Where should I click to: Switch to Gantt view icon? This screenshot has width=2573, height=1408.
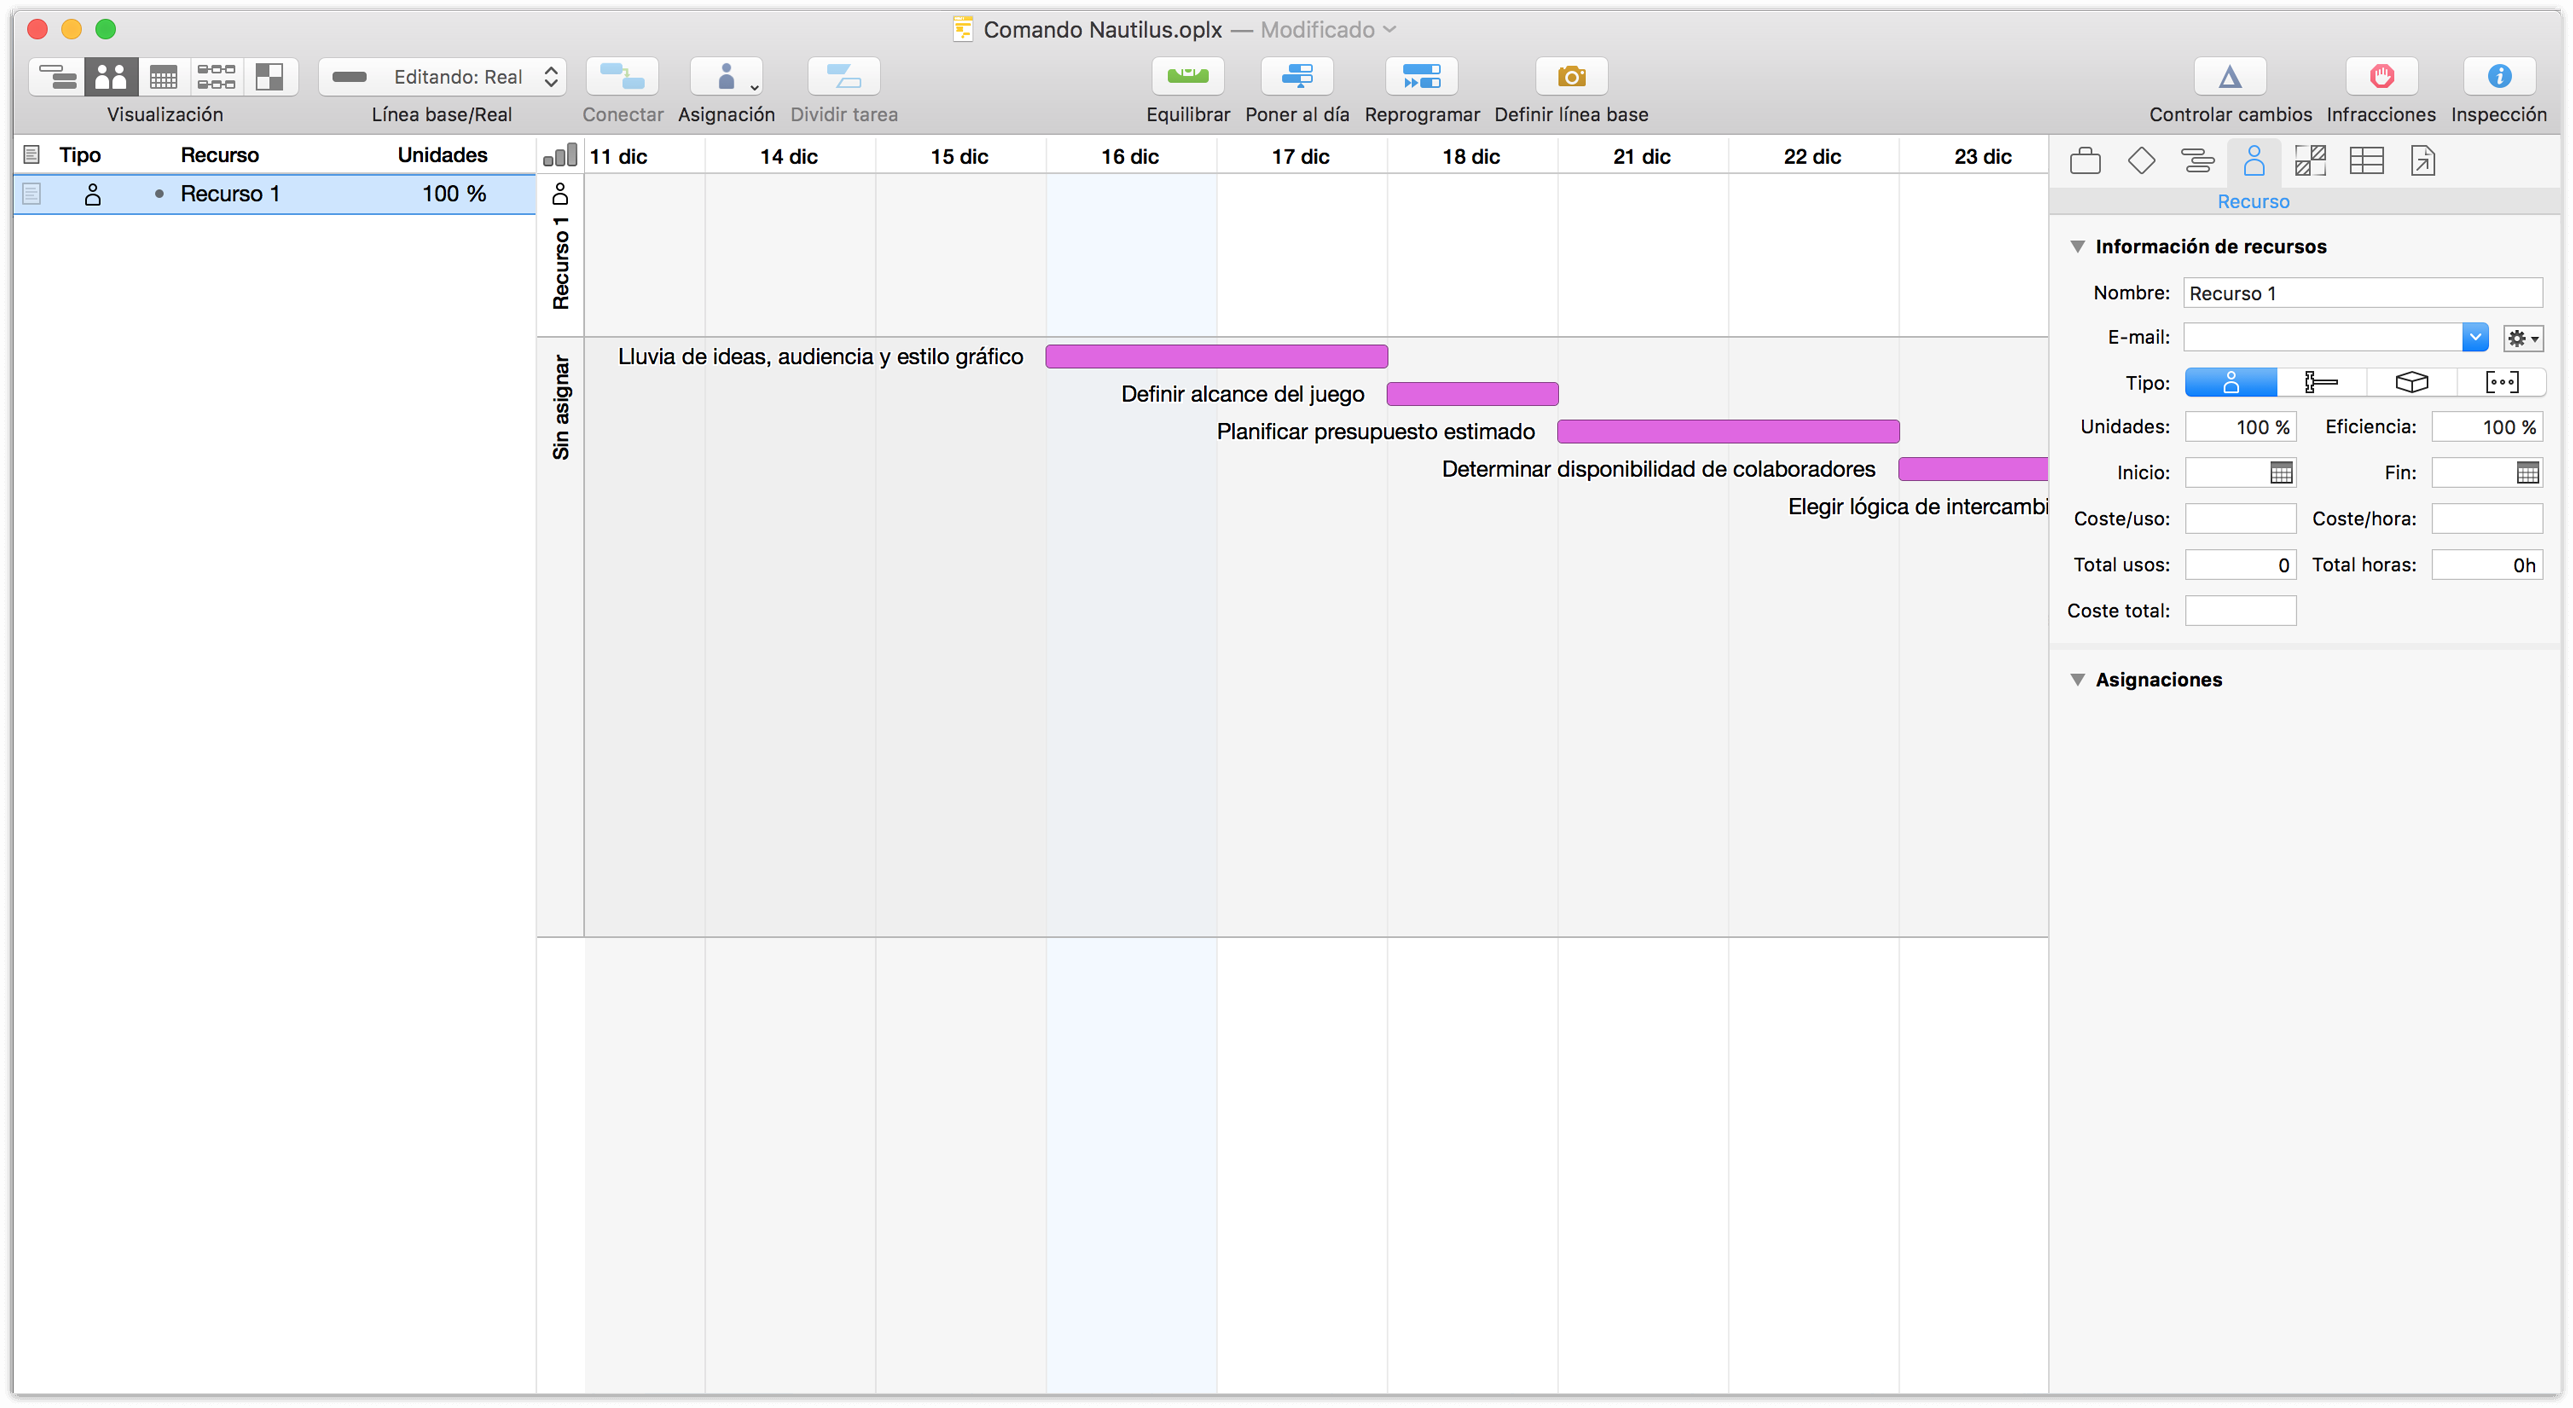58,77
